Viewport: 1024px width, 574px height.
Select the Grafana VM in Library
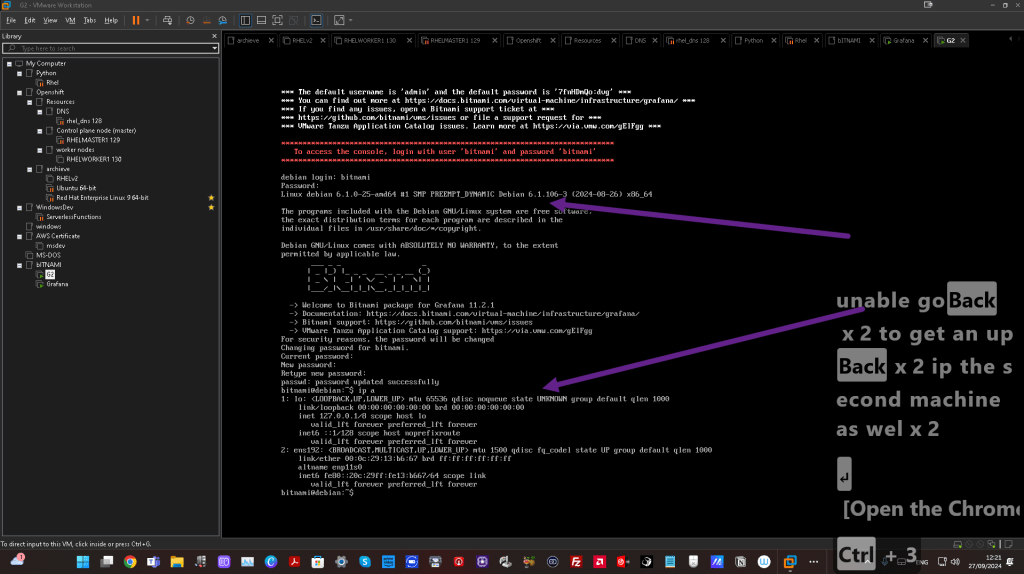57,284
